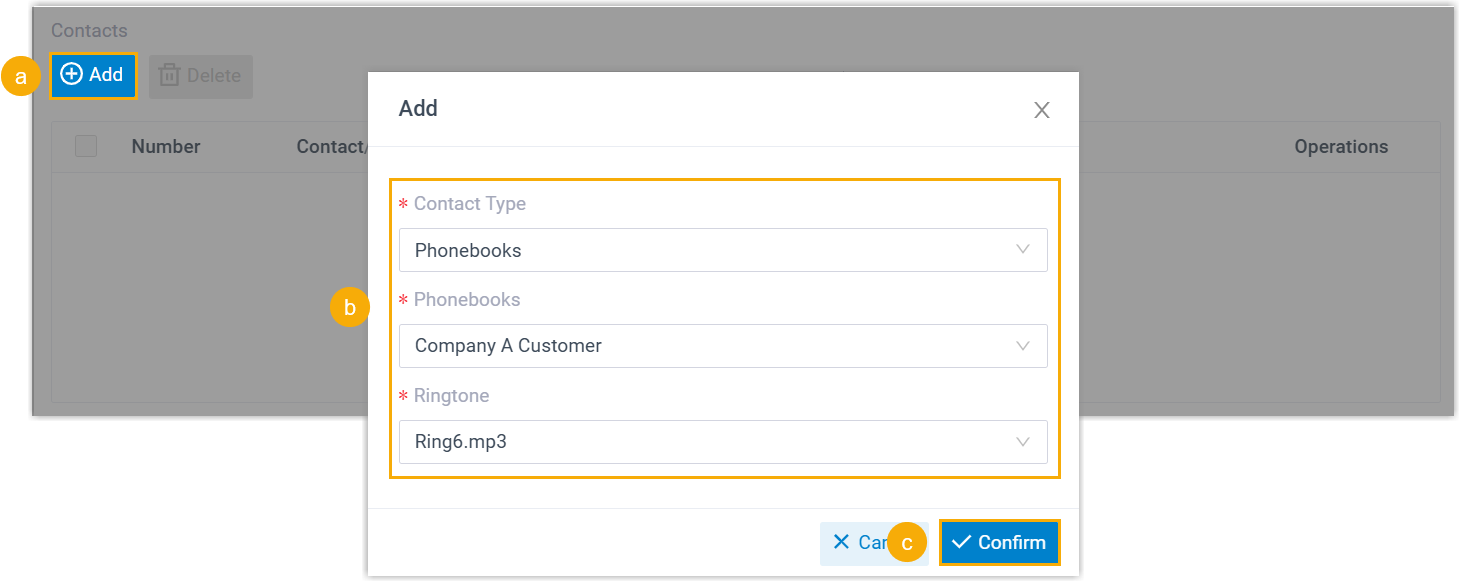Click the Contacts section heading
The height and width of the screenshot is (582, 1460).
click(x=89, y=31)
